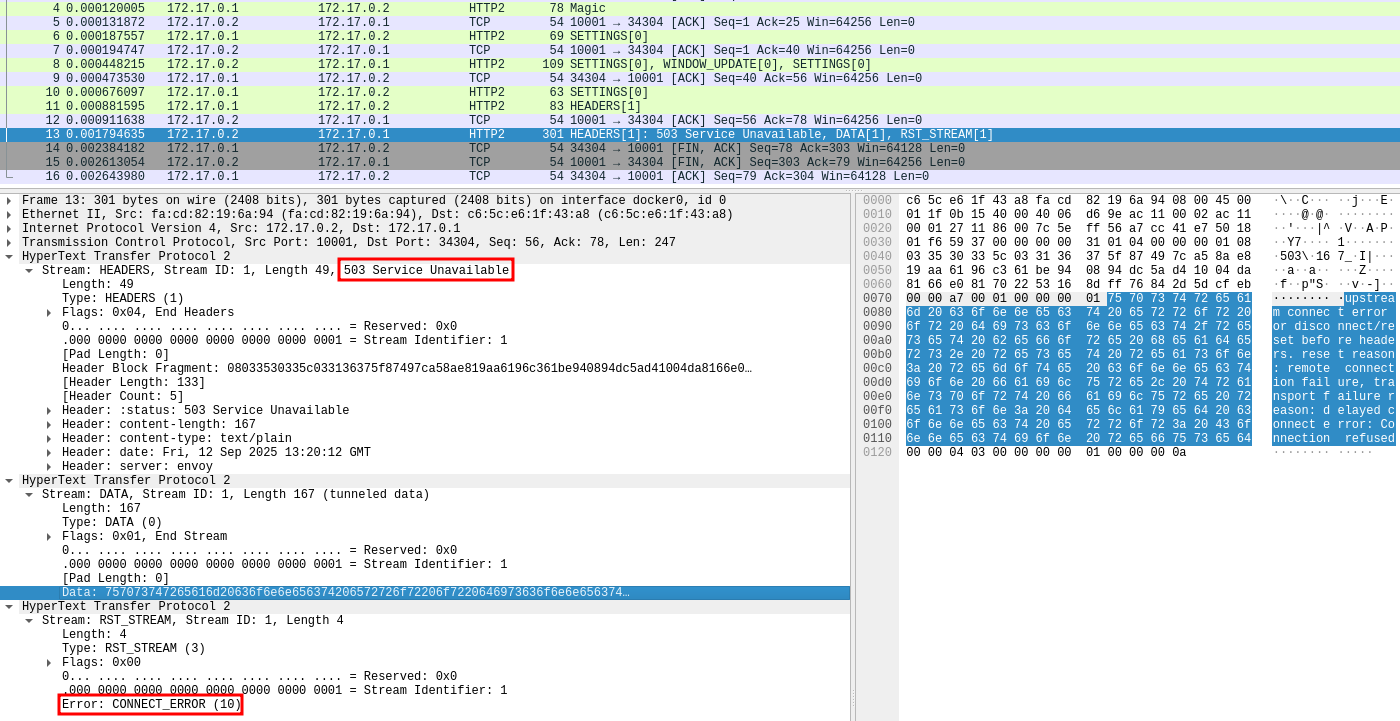Select packet 8 SETTINGS, WINDOW_UPDATE row
Screen dimensions: 1400x721
pos(400,65)
